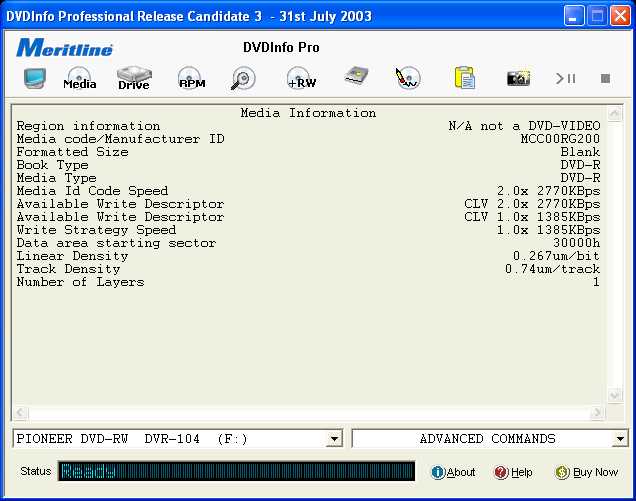Open the Media information tool
Viewport: 636px width, 501px height.
(80, 78)
